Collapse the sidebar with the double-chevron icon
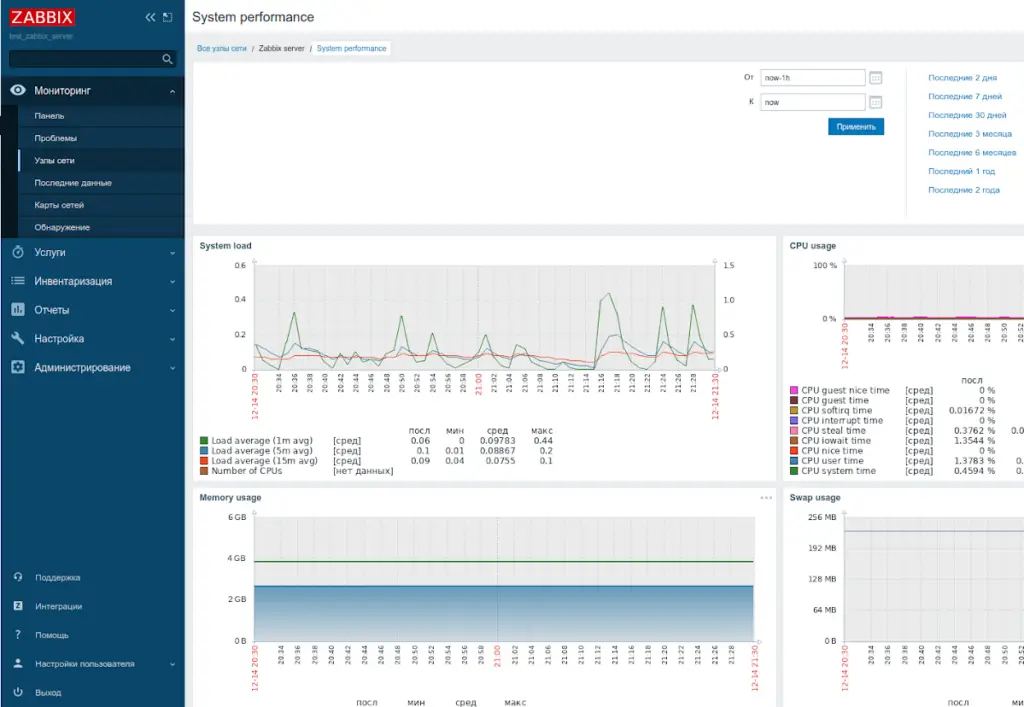Viewport: 1024px width, 707px height. (x=150, y=18)
